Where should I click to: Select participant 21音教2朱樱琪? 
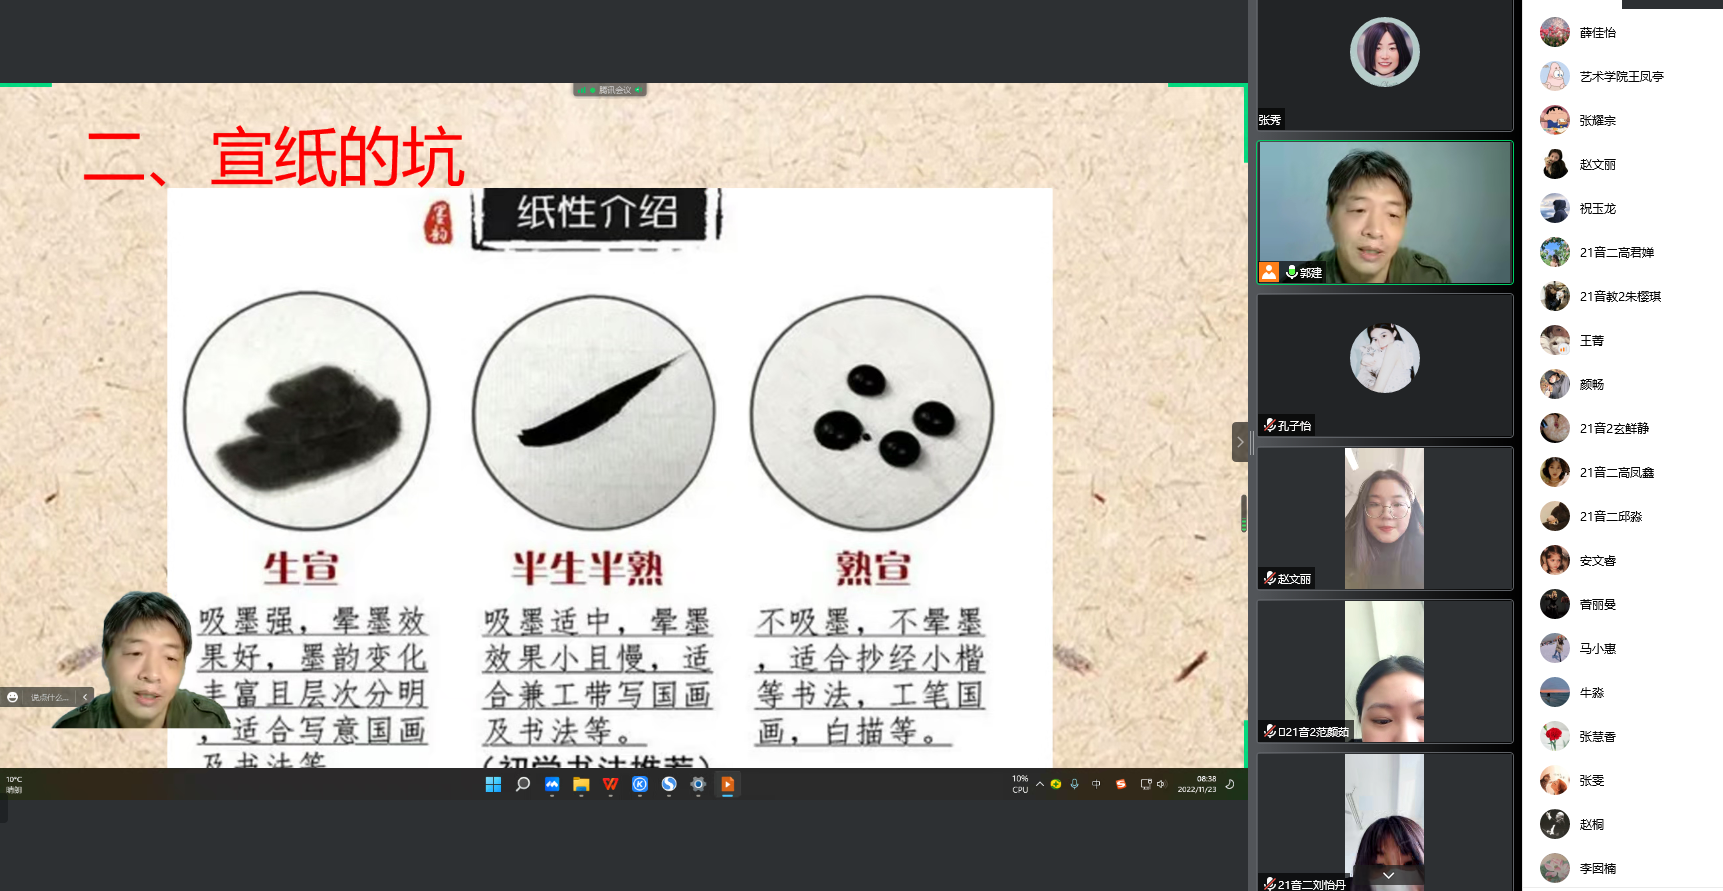click(x=1622, y=297)
